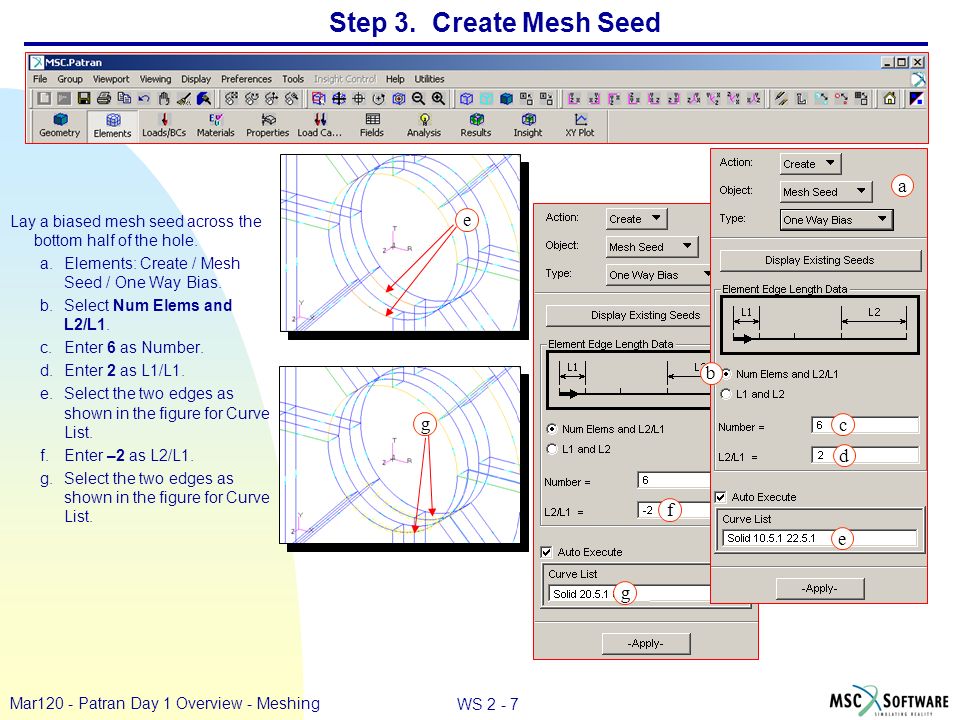Click the Copy to clipboard toolbar icon
This screenshot has width=960, height=720.
pos(124,98)
